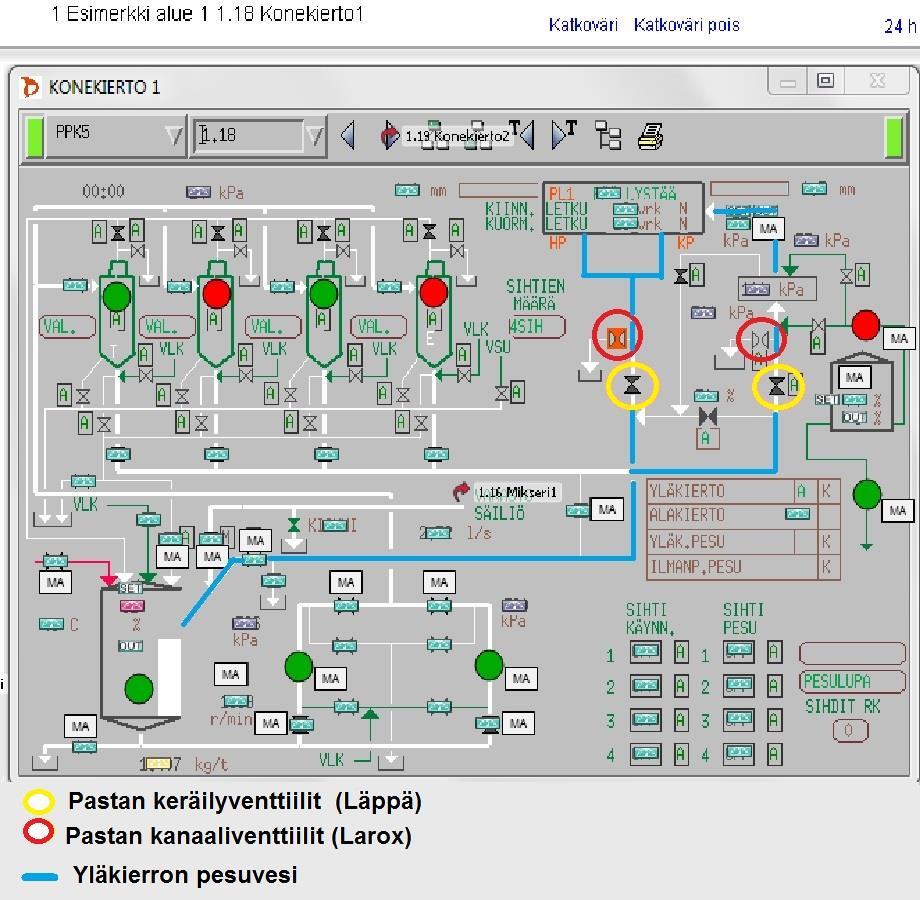Viewport: 920px width, 900px height.
Task: Select the yellow-circled collection valve on the right line
Action: (x=776, y=385)
